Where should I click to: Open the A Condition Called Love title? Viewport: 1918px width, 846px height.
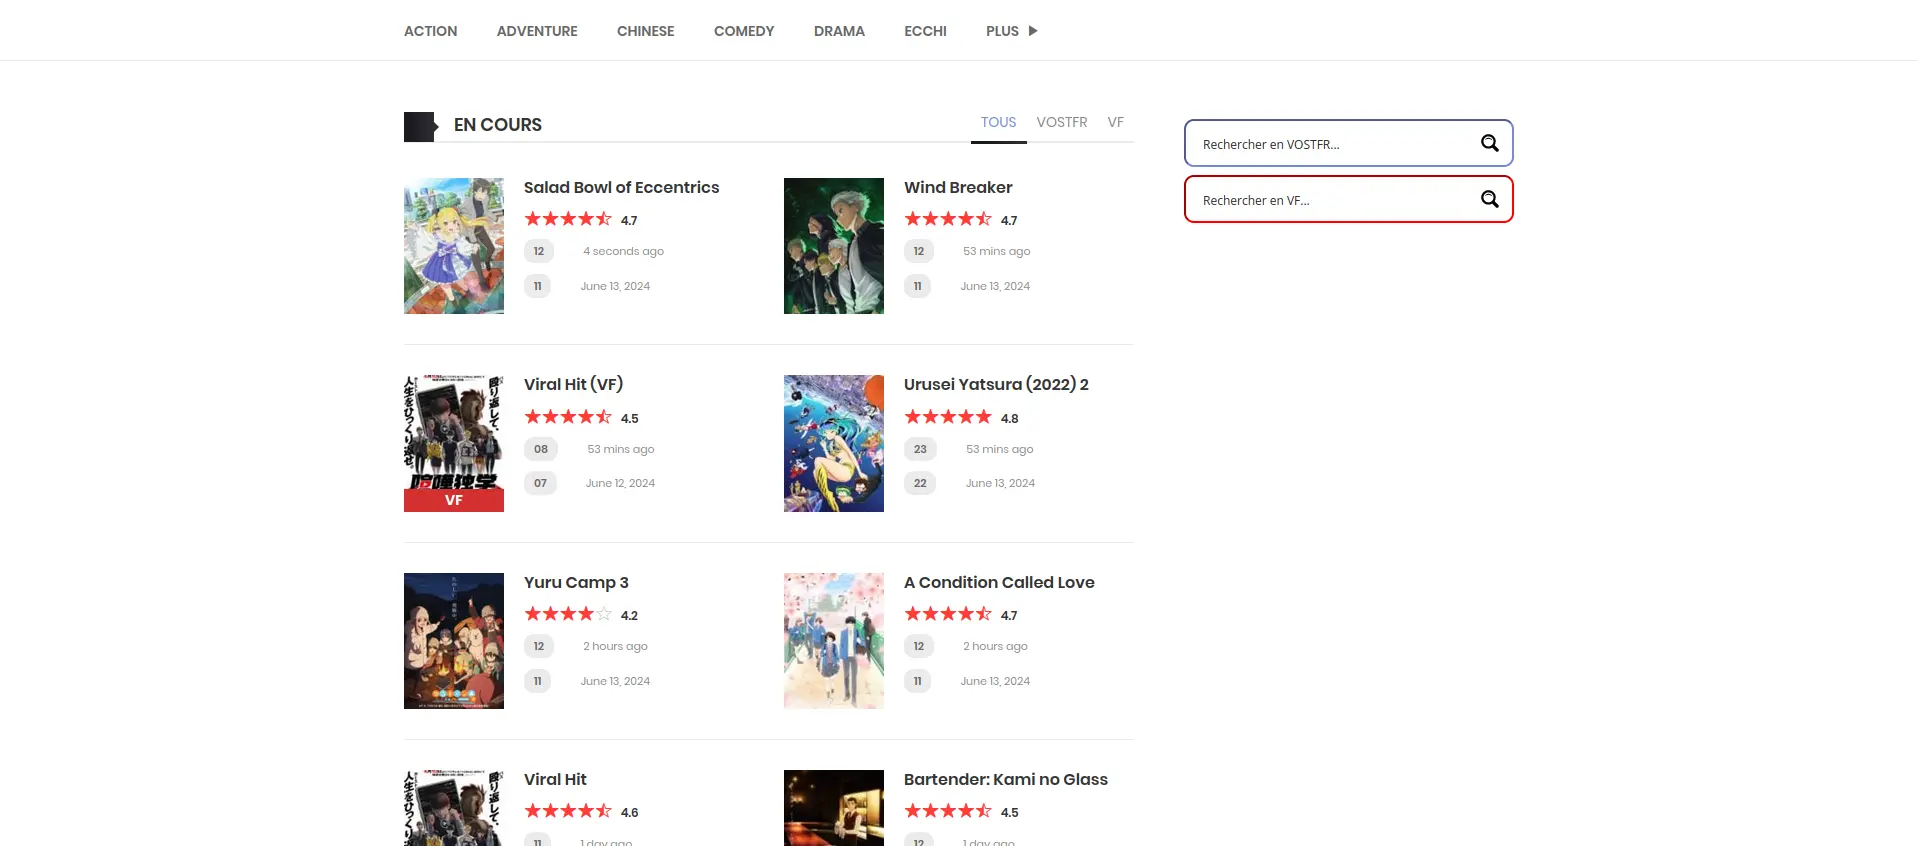pyautogui.click(x=999, y=582)
